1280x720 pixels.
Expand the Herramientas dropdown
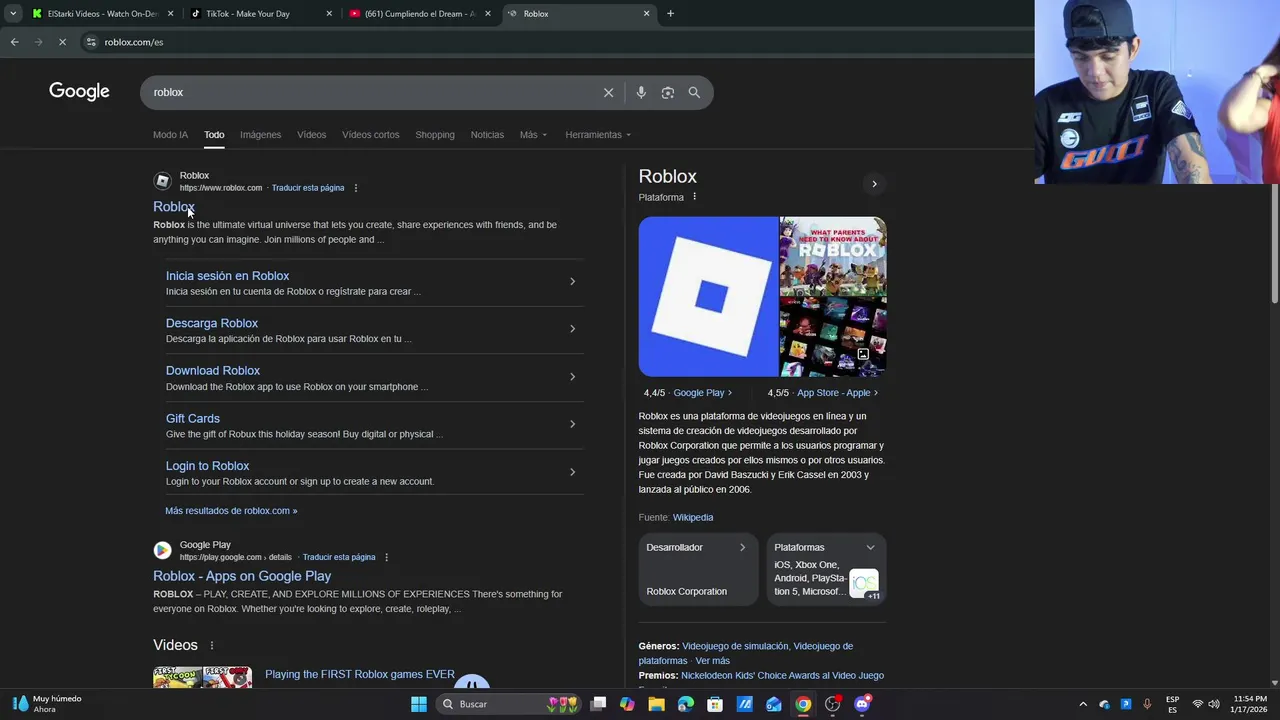(x=598, y=135)
